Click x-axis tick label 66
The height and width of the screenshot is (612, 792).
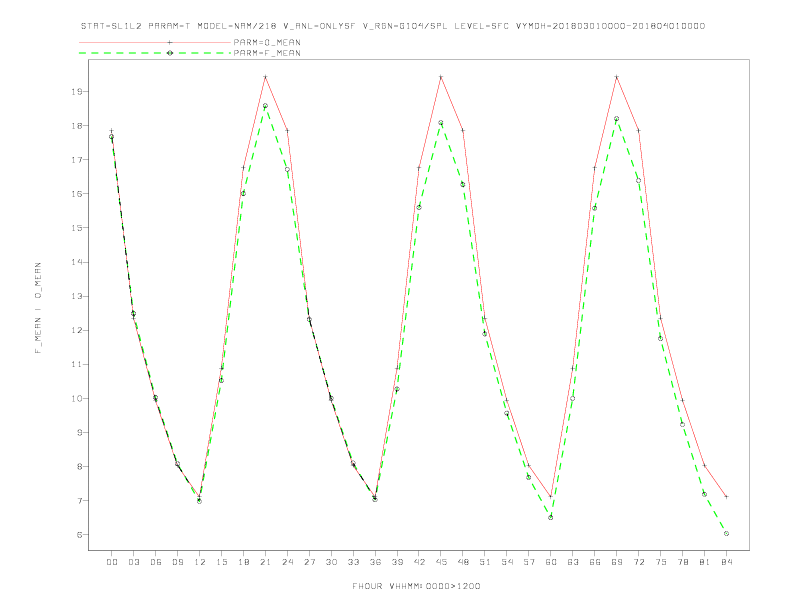coord(595,562)
